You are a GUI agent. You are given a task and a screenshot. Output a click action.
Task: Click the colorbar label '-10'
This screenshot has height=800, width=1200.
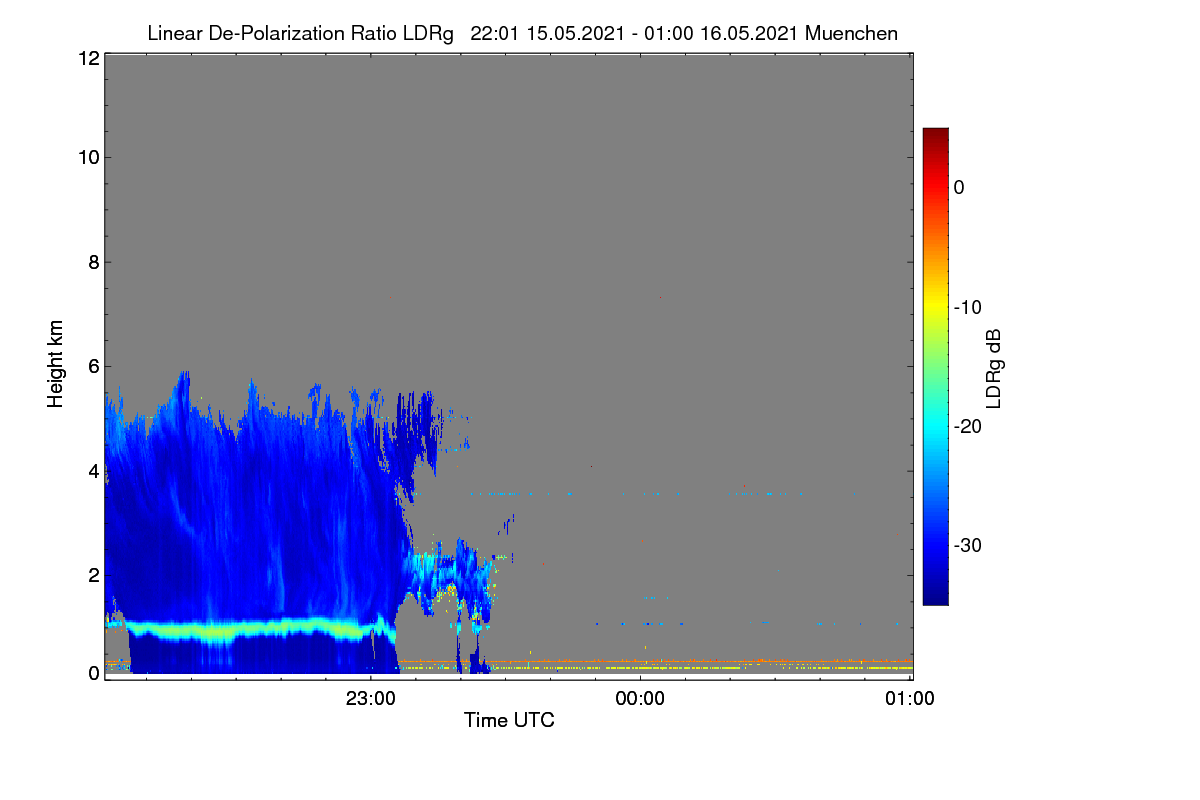[968, 307]
